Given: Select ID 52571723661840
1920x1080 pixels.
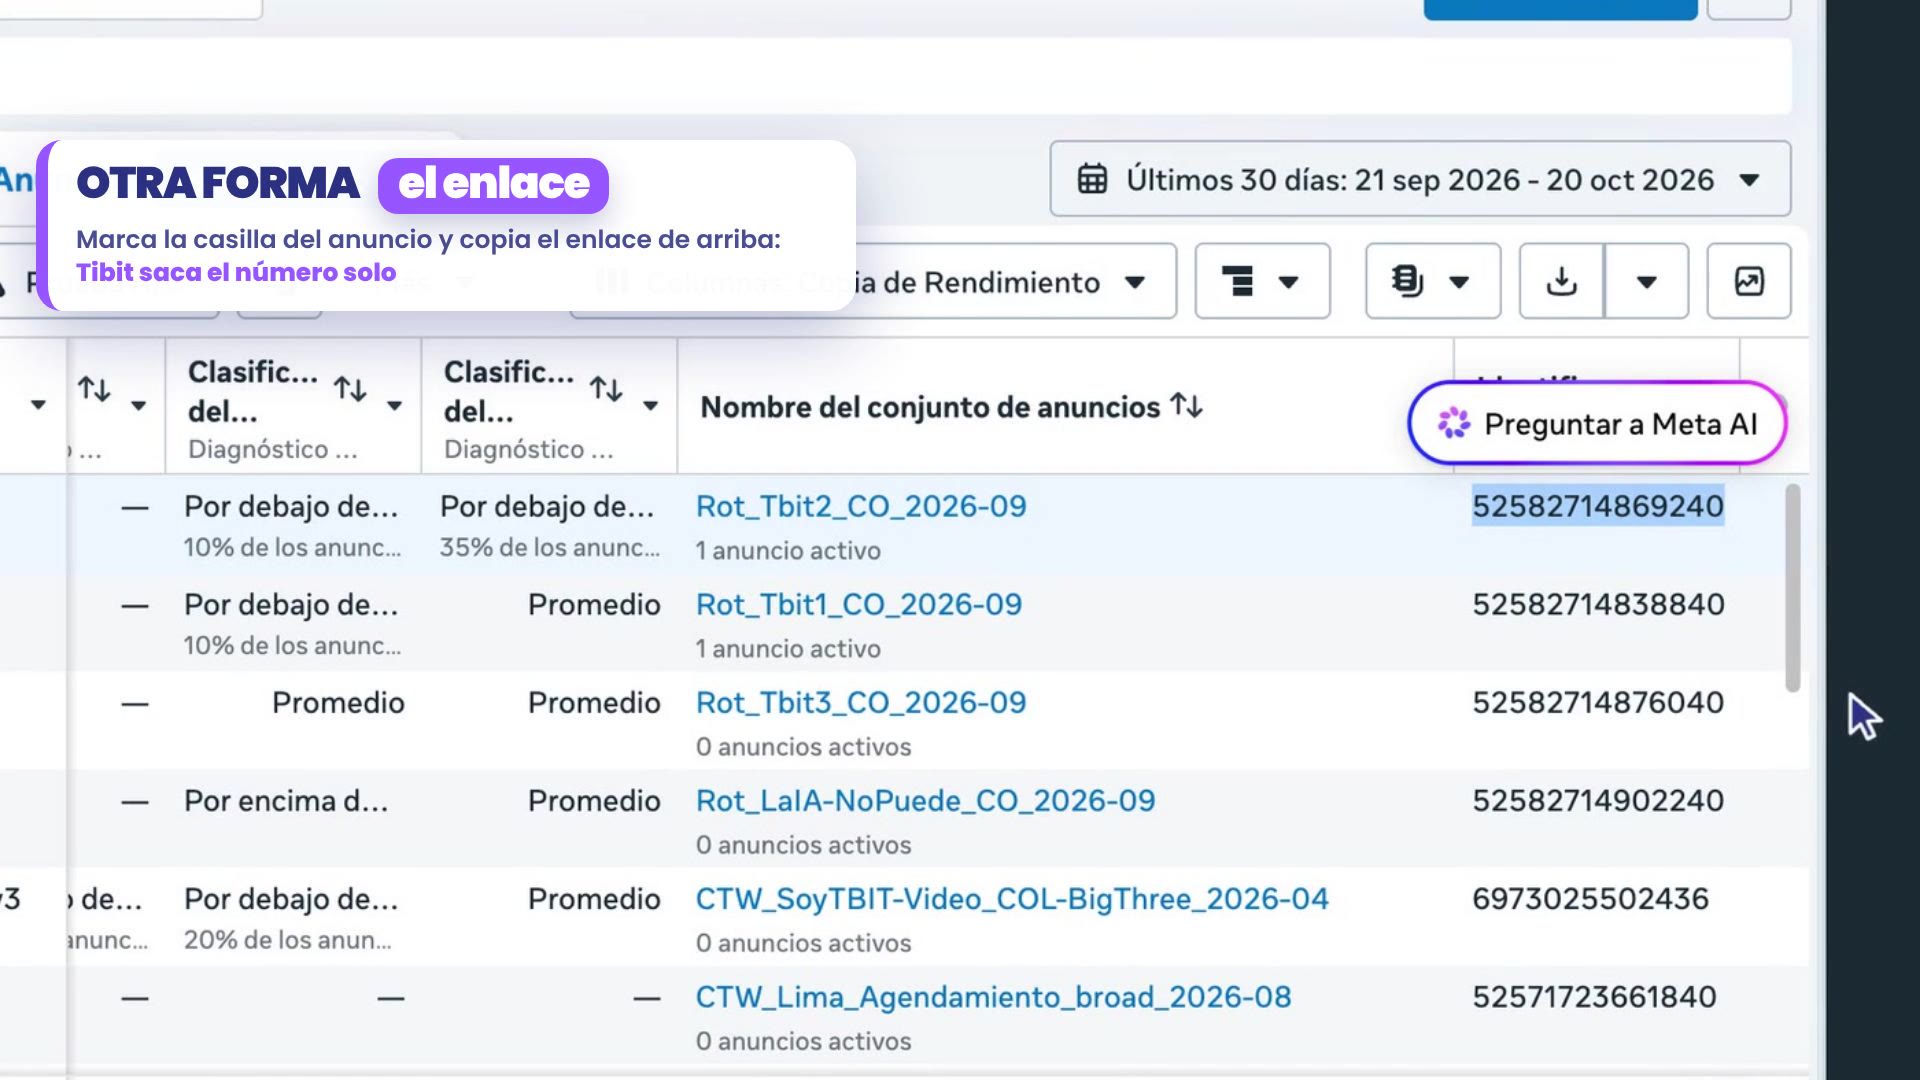Looking at the screenshot, I should (1594, 996).
